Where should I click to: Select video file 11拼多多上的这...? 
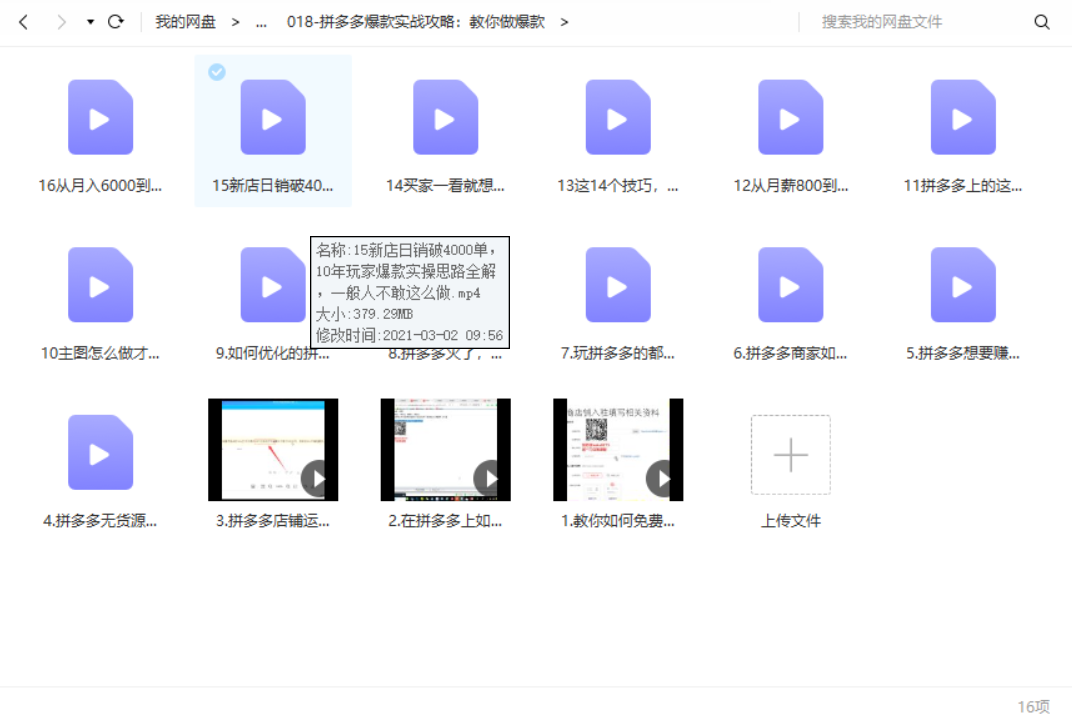coord(963,117)
